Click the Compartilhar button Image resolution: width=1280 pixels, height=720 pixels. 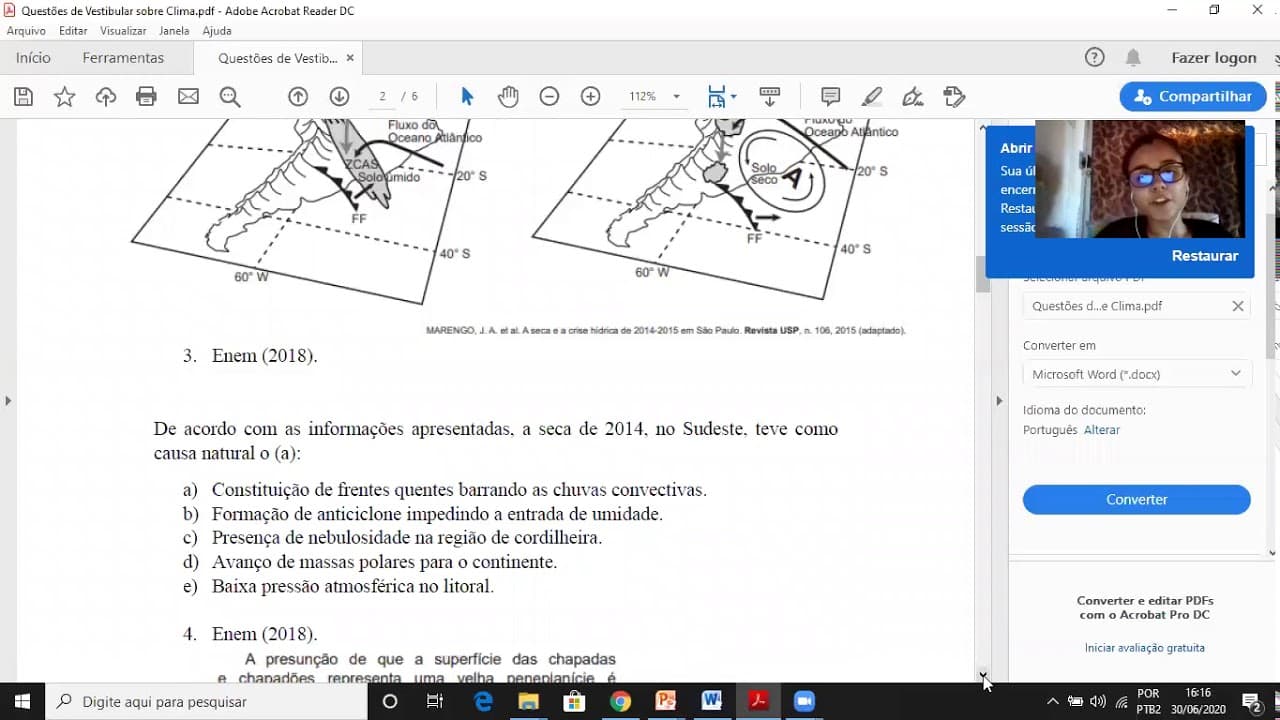tap(1193, 97)
